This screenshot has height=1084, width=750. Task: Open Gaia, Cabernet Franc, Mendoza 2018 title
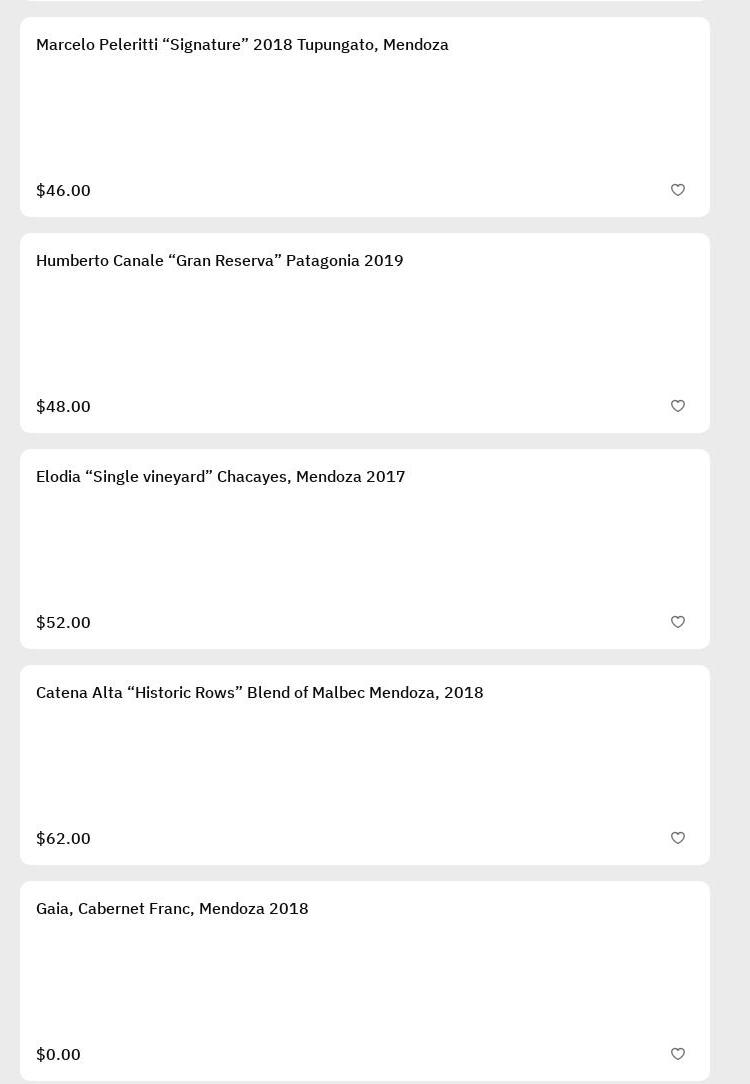click(172, 909)
